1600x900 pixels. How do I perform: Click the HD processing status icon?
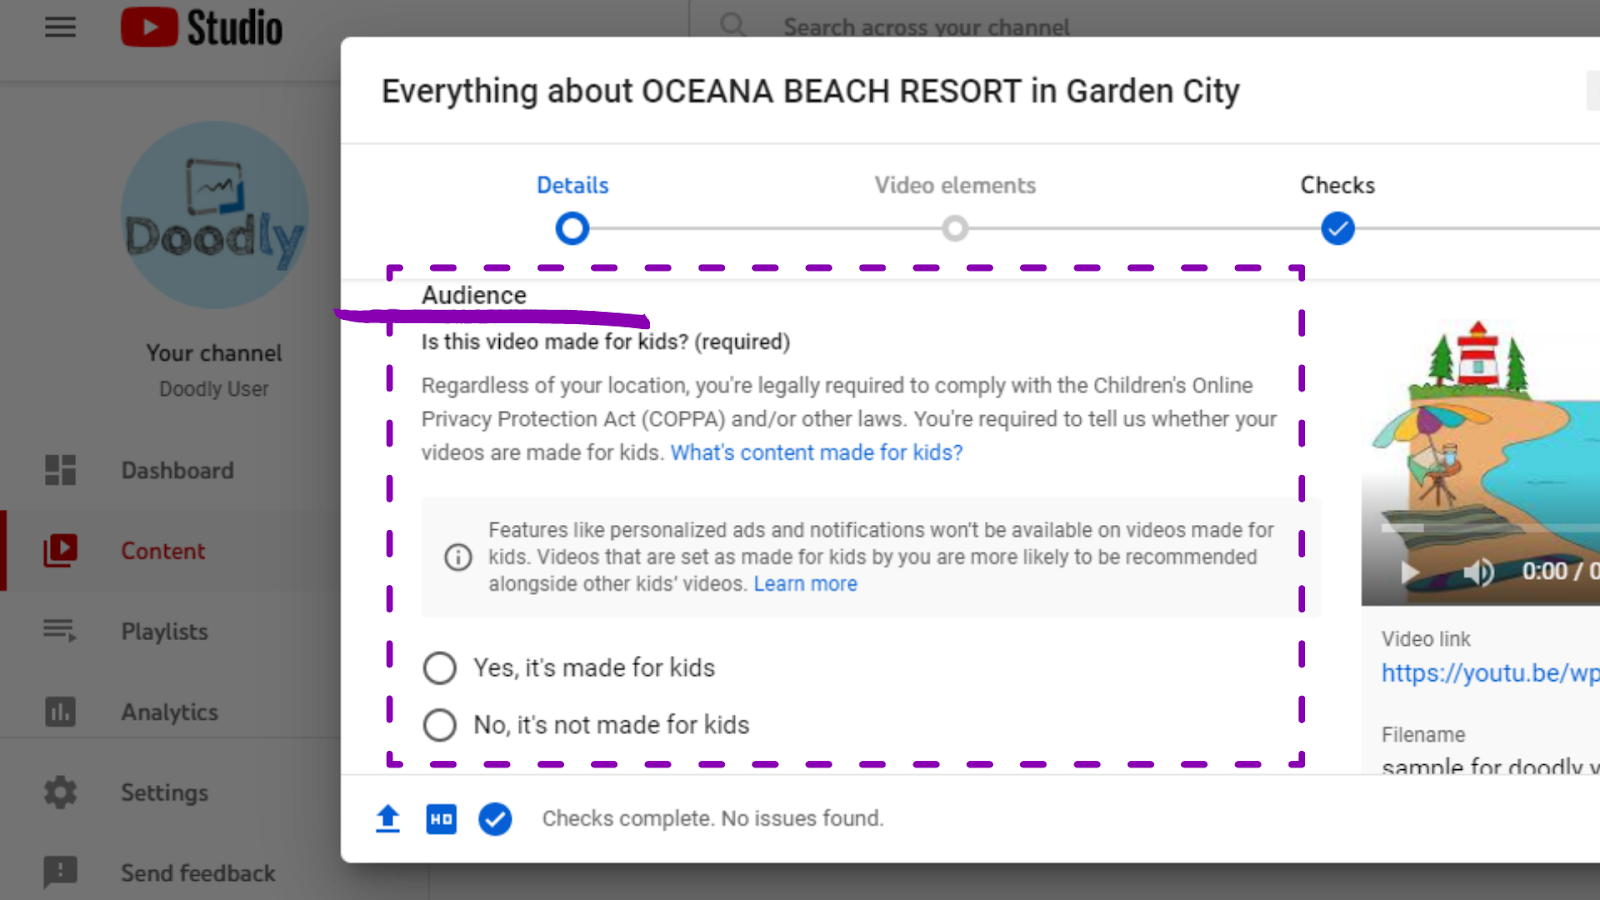tap(441, 819)
